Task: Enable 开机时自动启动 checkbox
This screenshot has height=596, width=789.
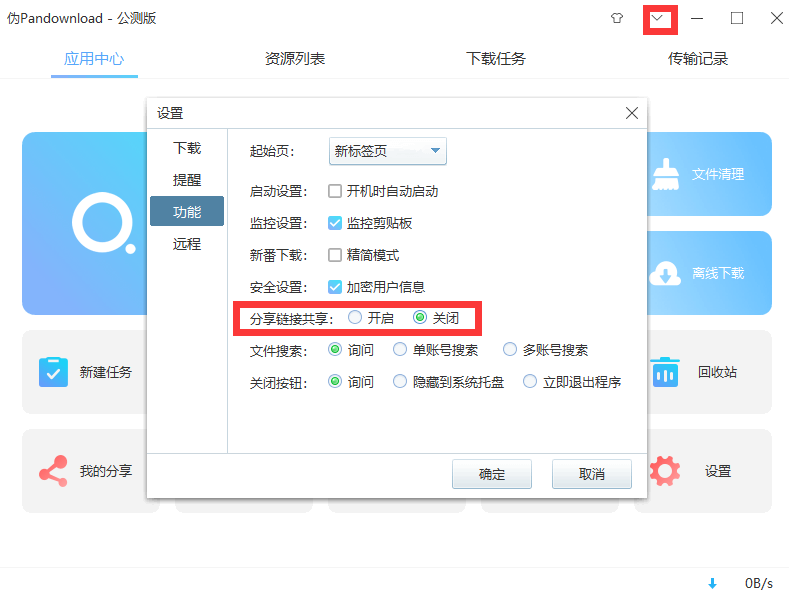Action: point(335,191)
